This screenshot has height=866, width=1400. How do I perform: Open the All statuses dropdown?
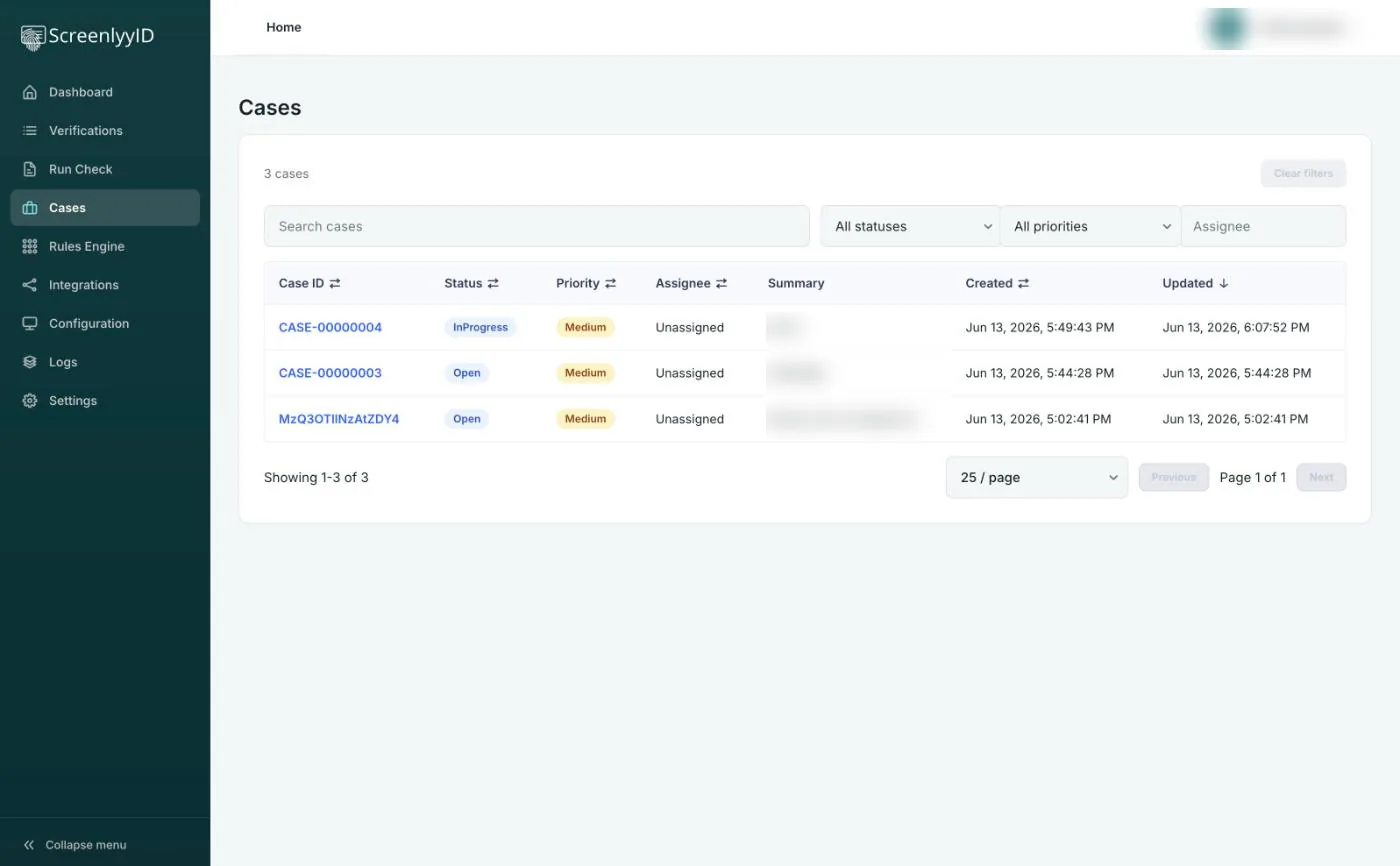[x=910, y=226]
